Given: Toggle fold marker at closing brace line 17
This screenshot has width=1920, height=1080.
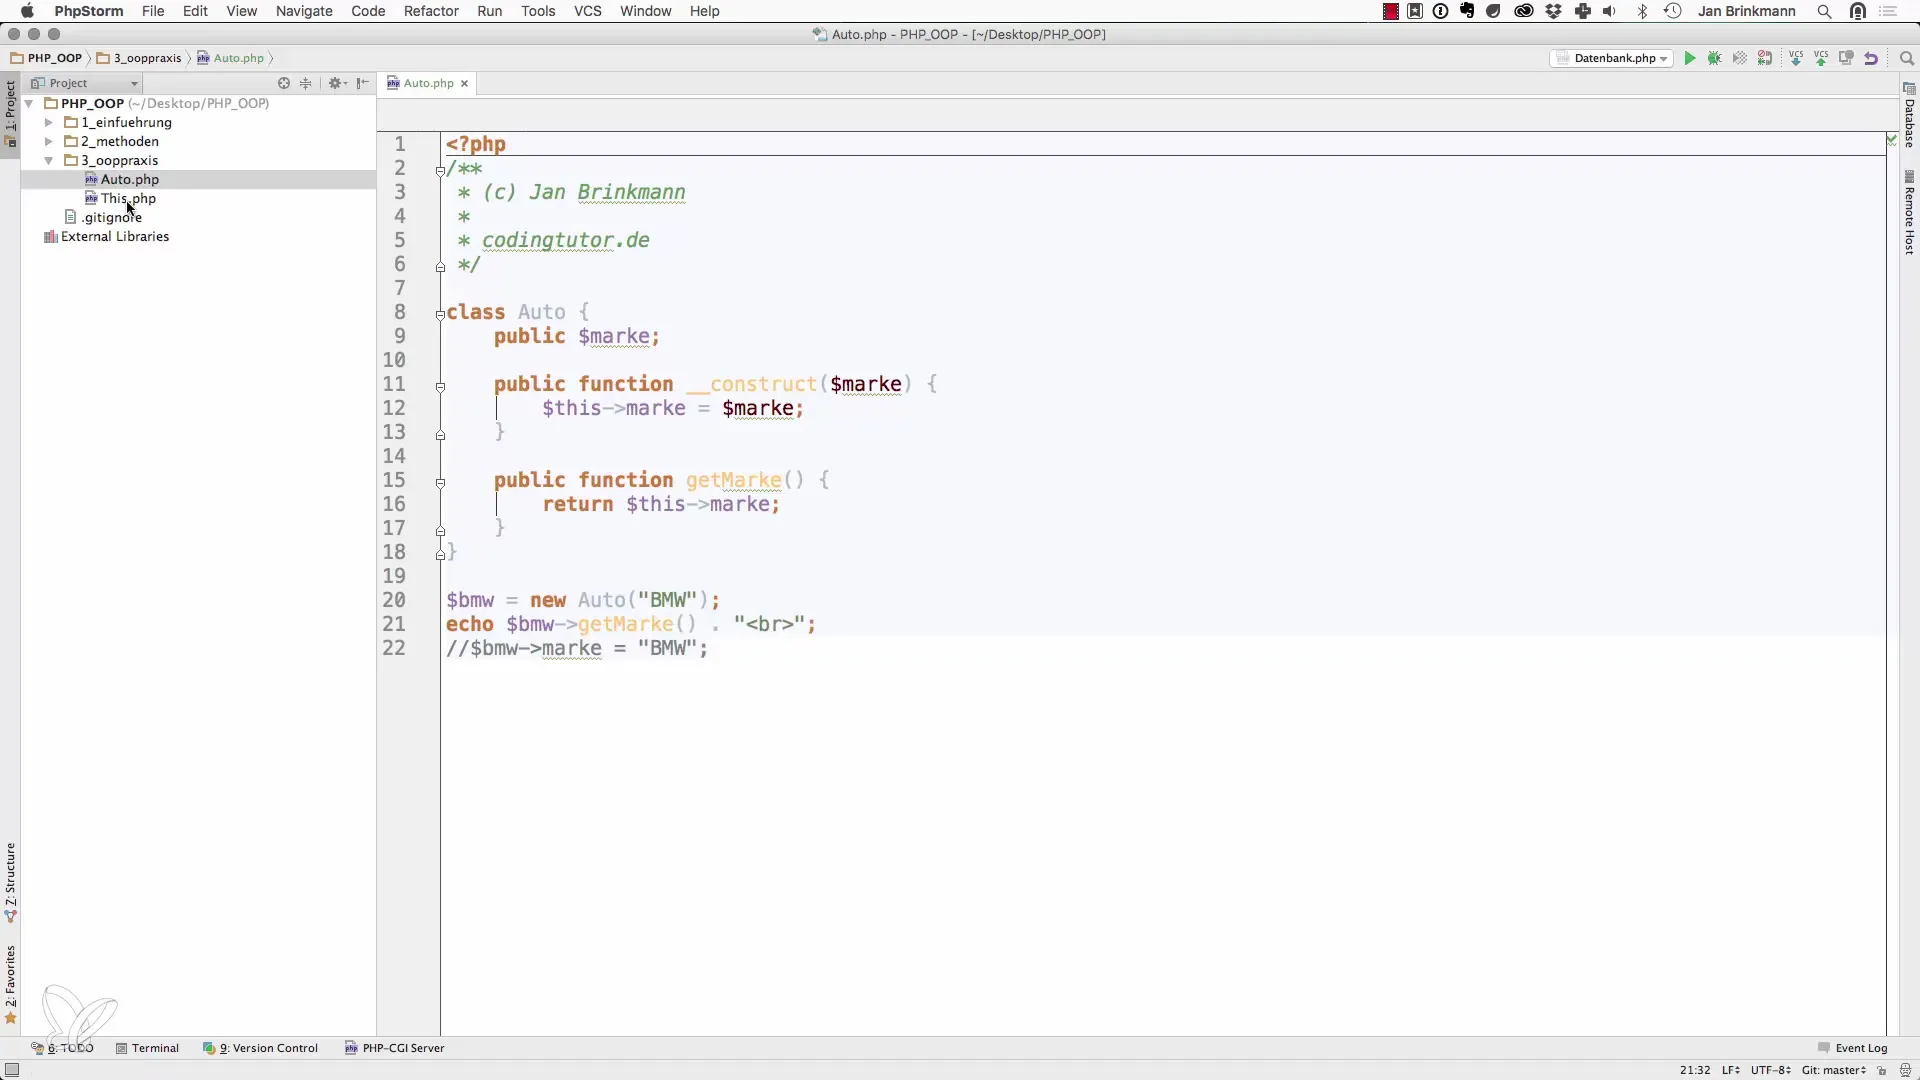Looking at the screenshot, I should [440, 531].
